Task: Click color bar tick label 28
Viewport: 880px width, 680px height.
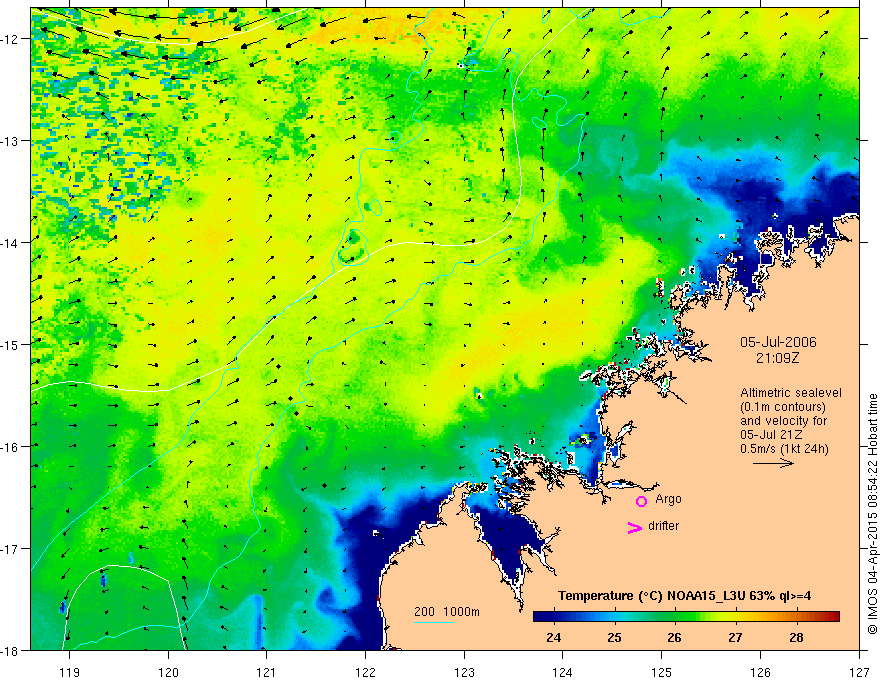Action: [796, 637]
